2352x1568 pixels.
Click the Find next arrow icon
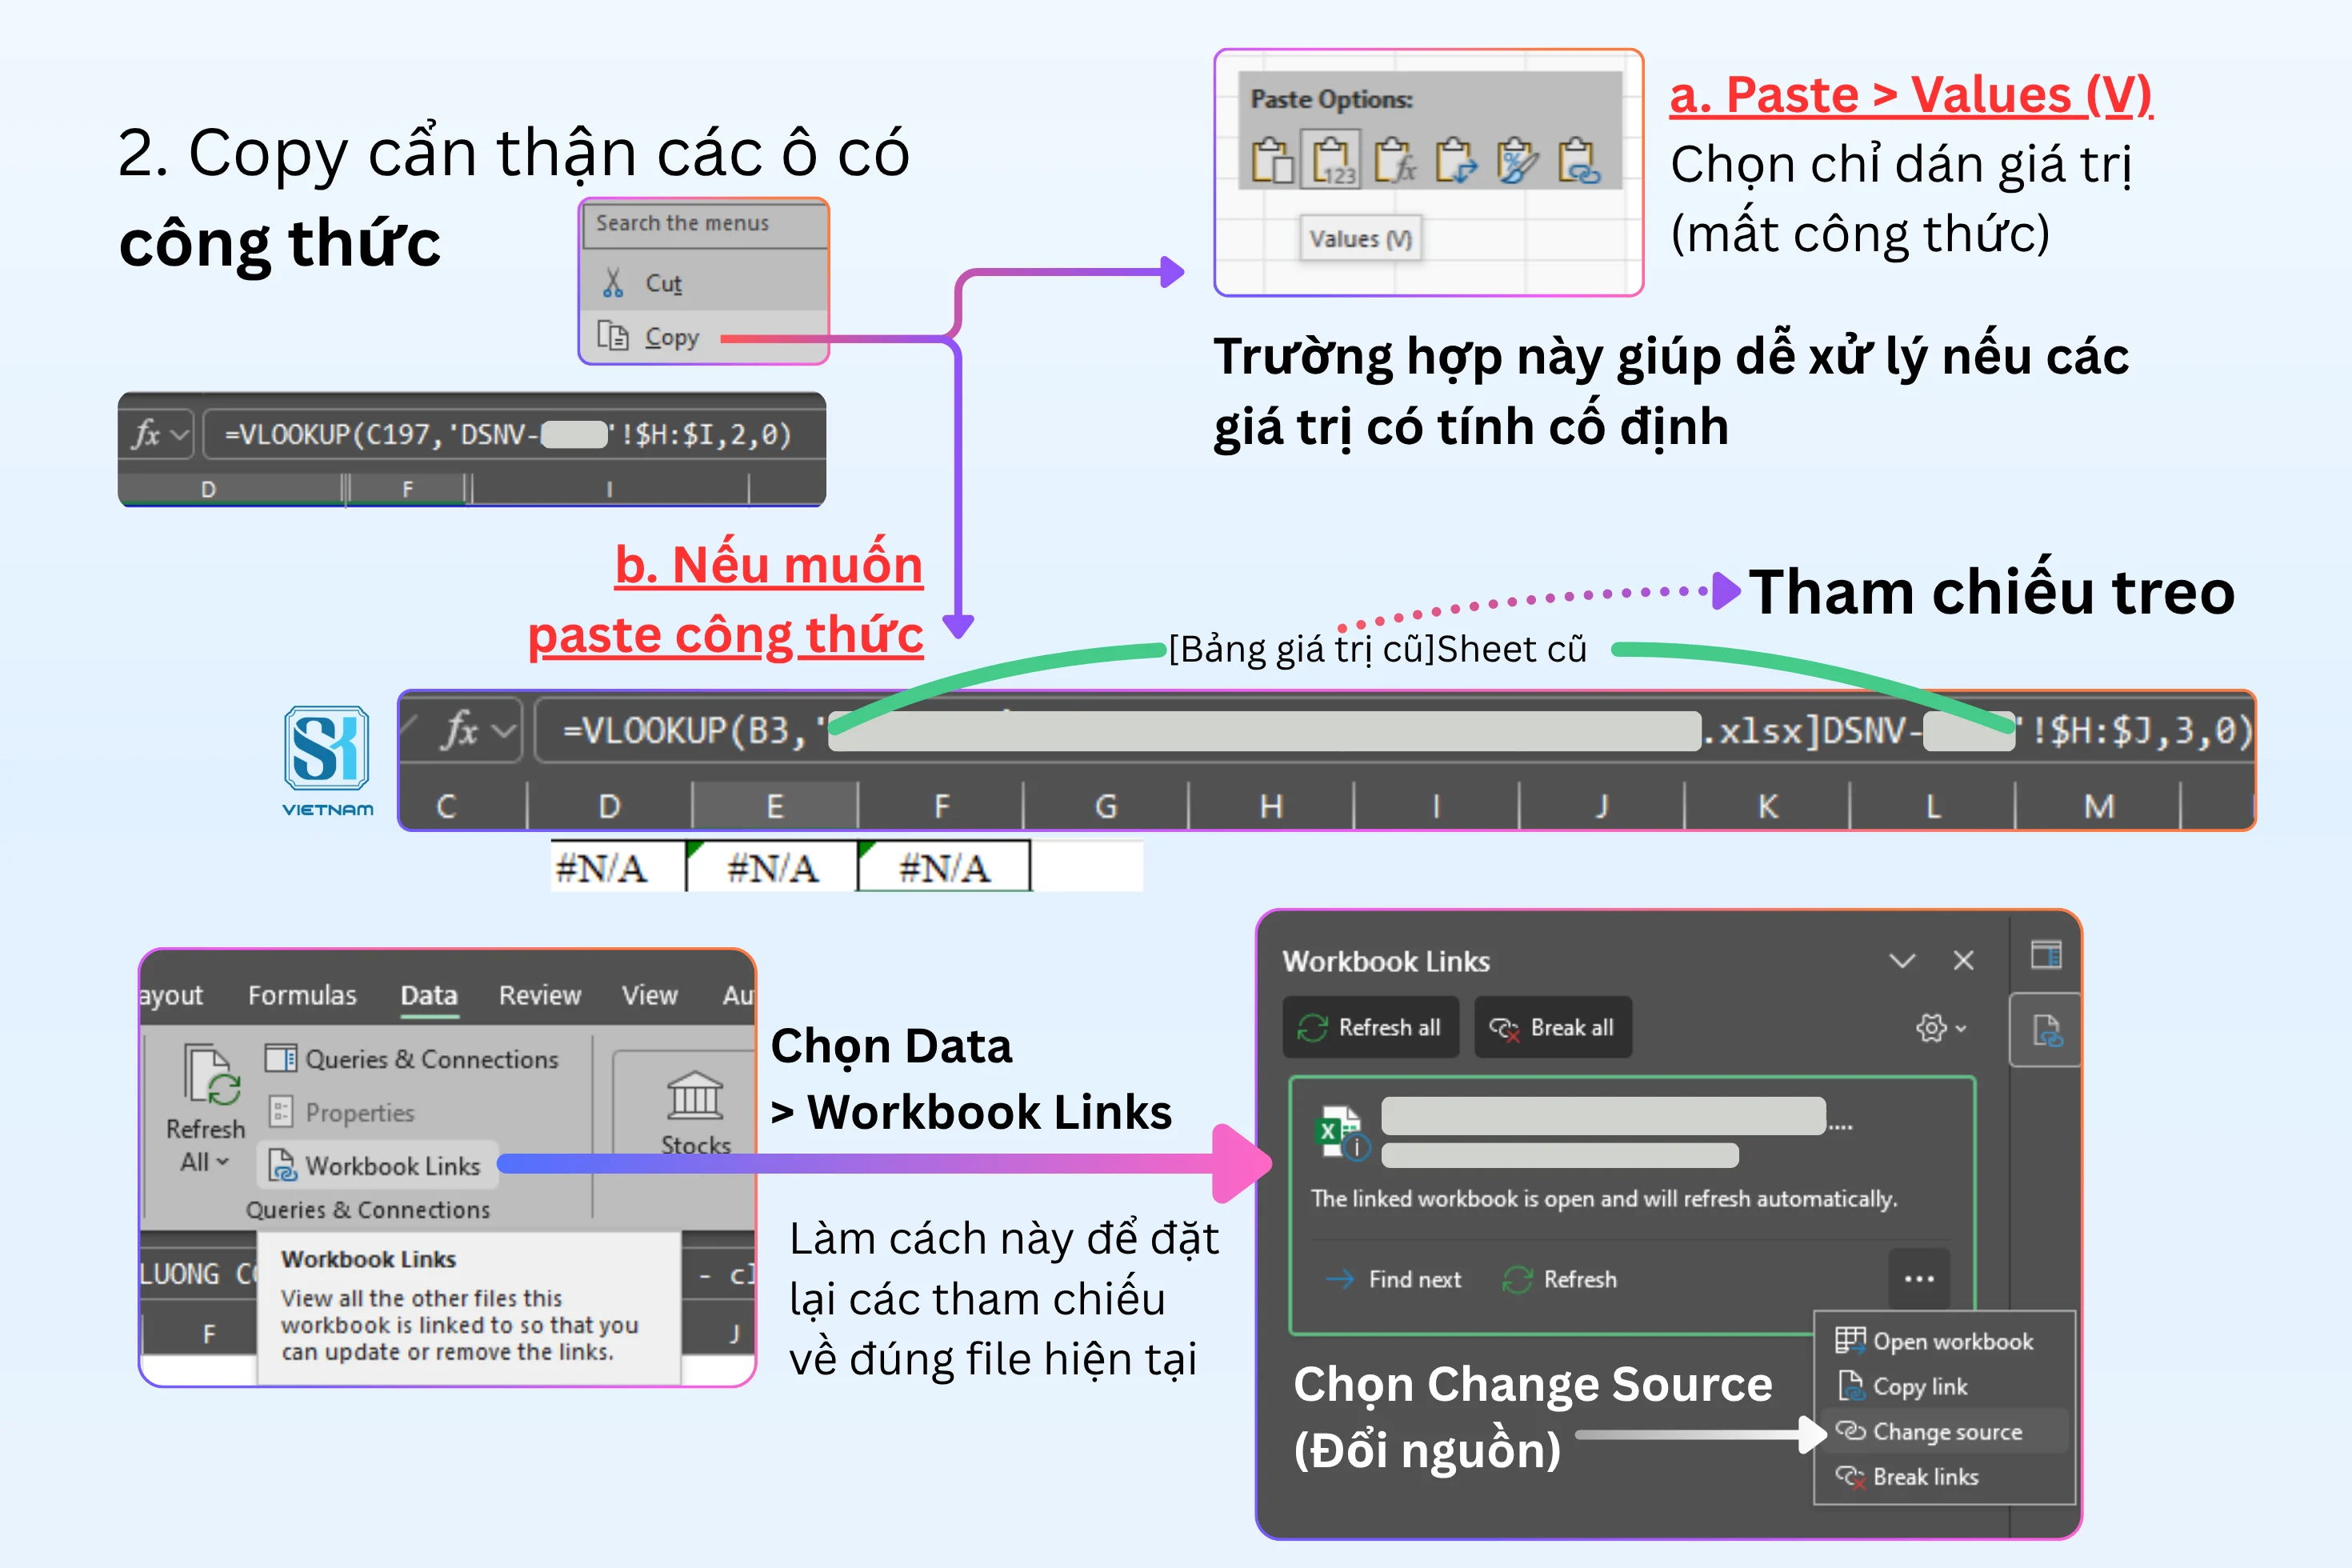click(1339, 1279)
